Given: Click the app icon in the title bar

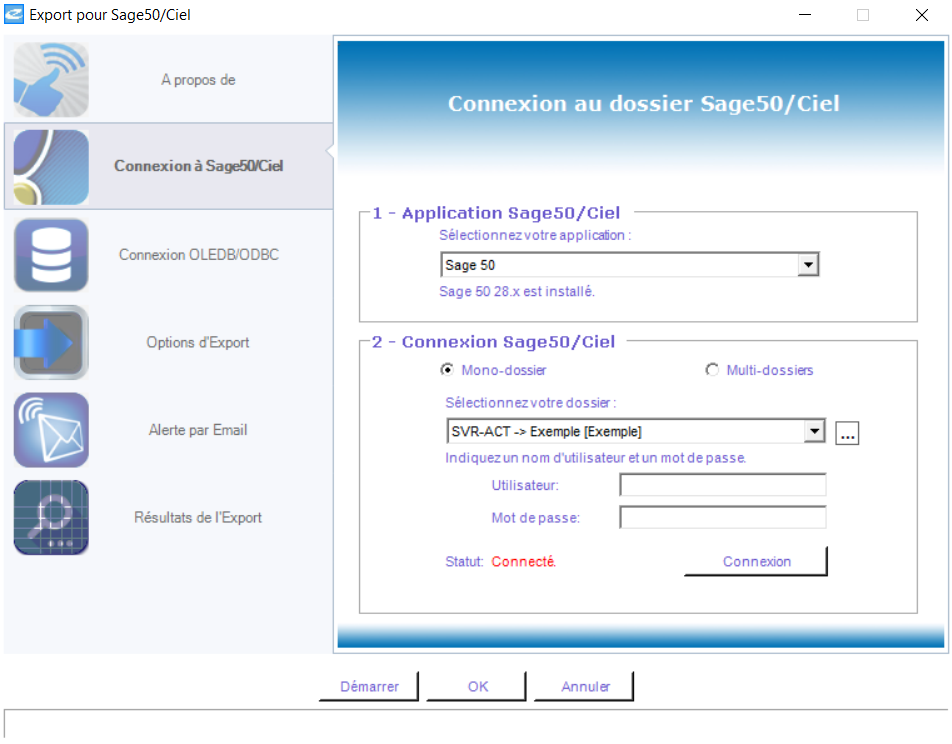Looking at the screenshot, I should 14,15.
